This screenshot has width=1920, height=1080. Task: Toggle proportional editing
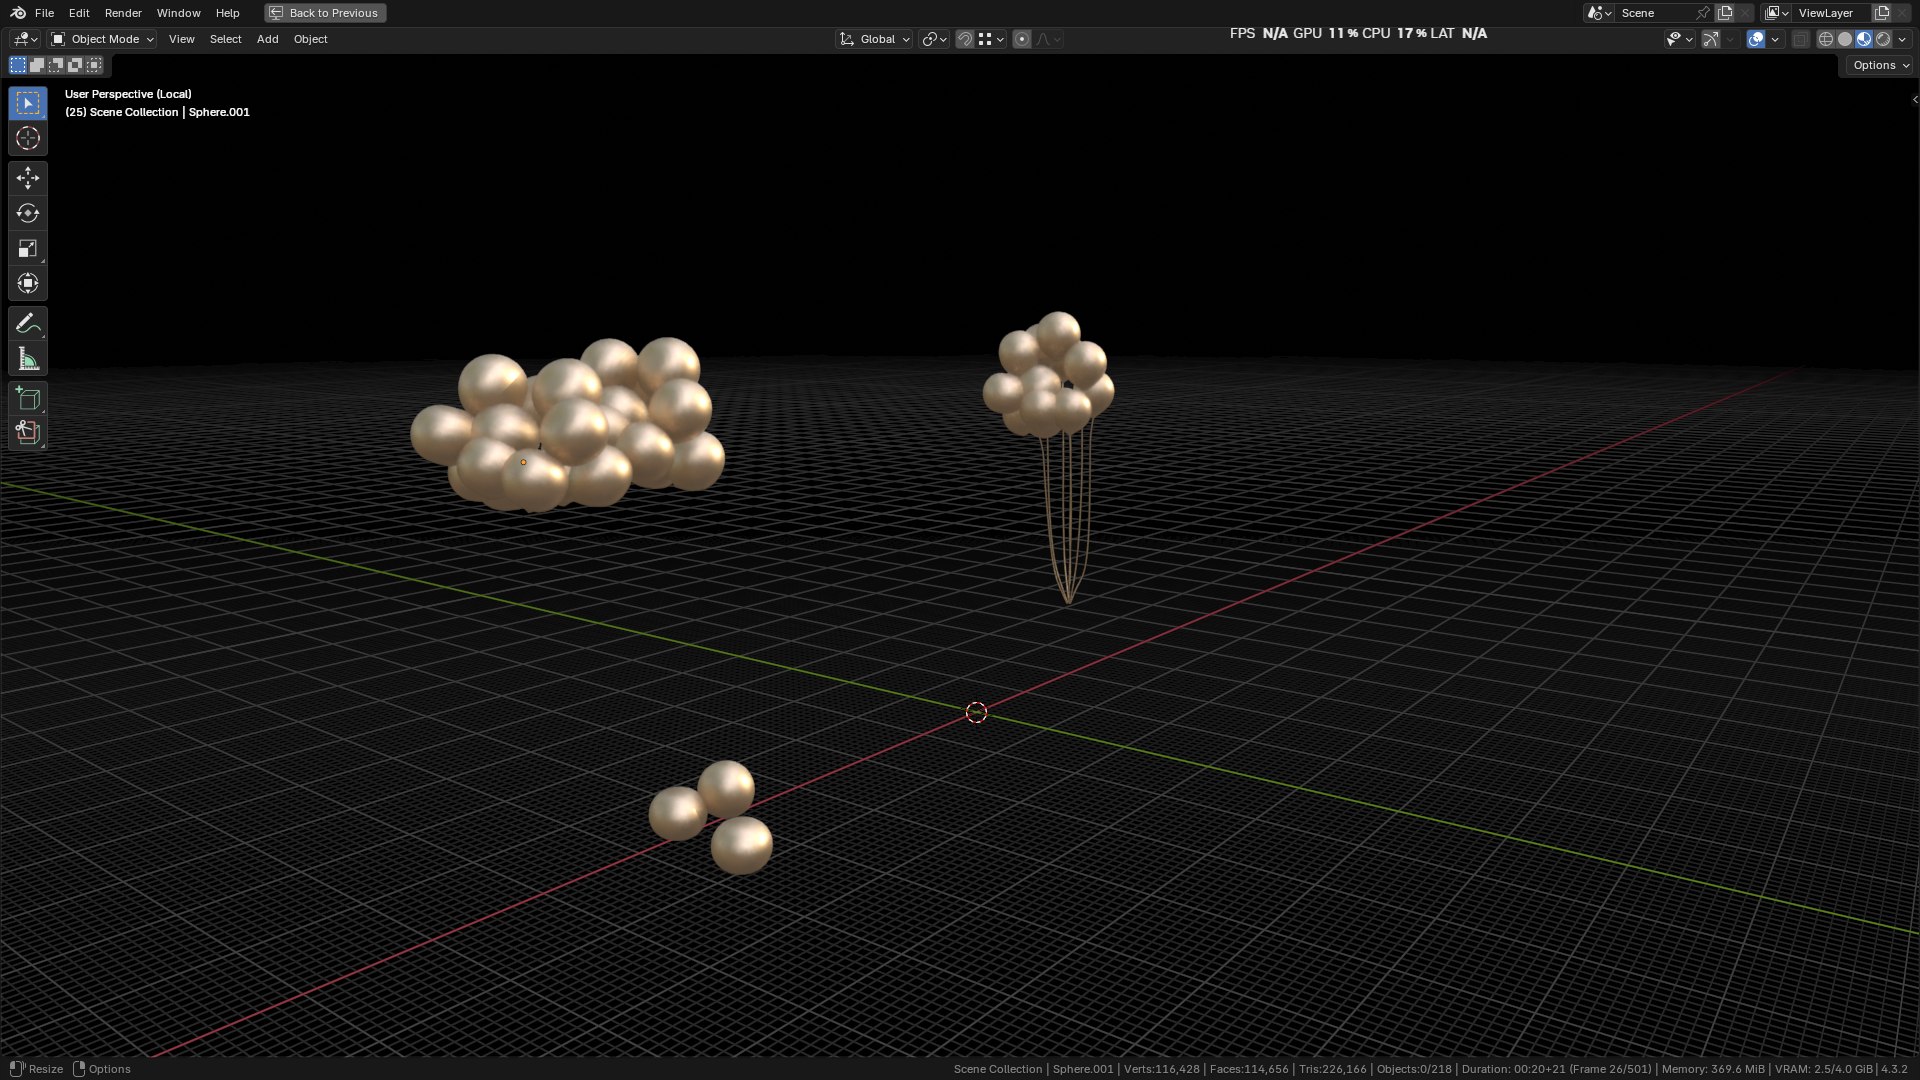(x=1022, y=39)
